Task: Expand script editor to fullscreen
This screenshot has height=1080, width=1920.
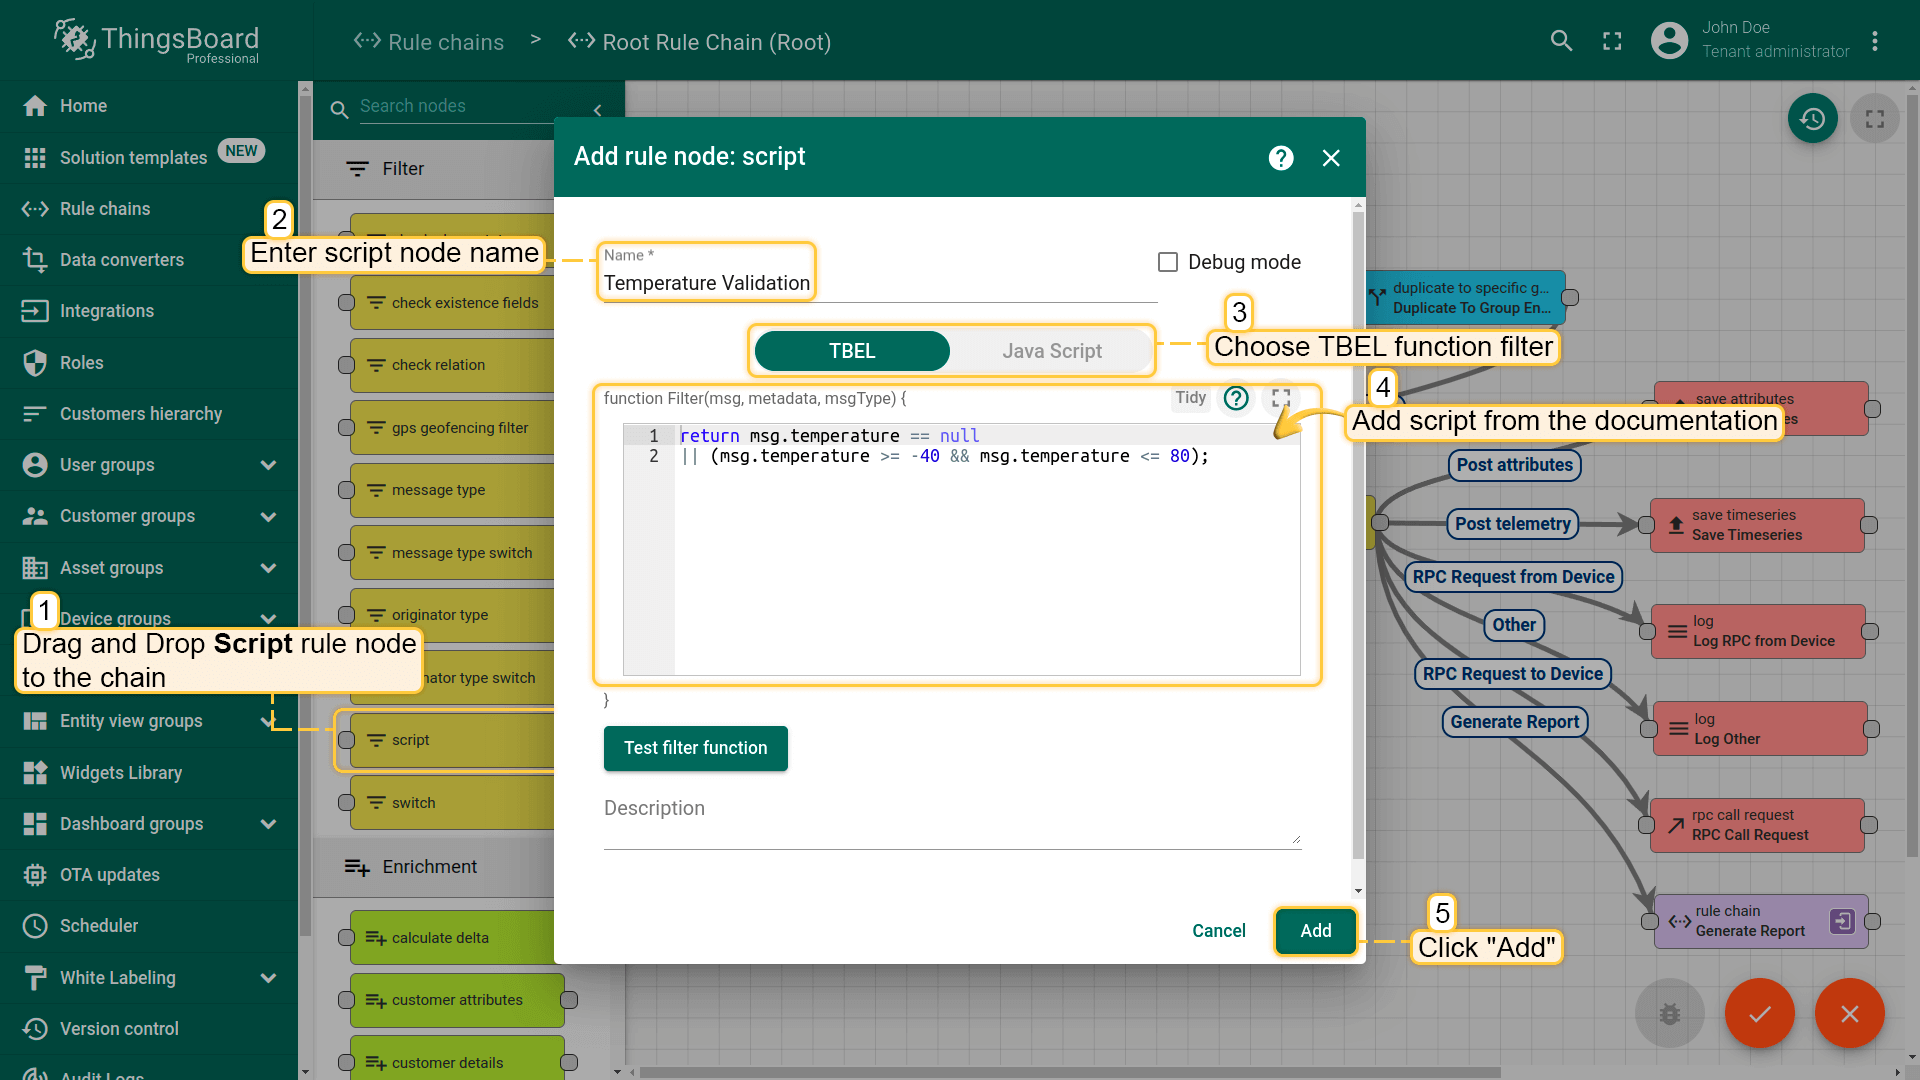Action: 1281,398
